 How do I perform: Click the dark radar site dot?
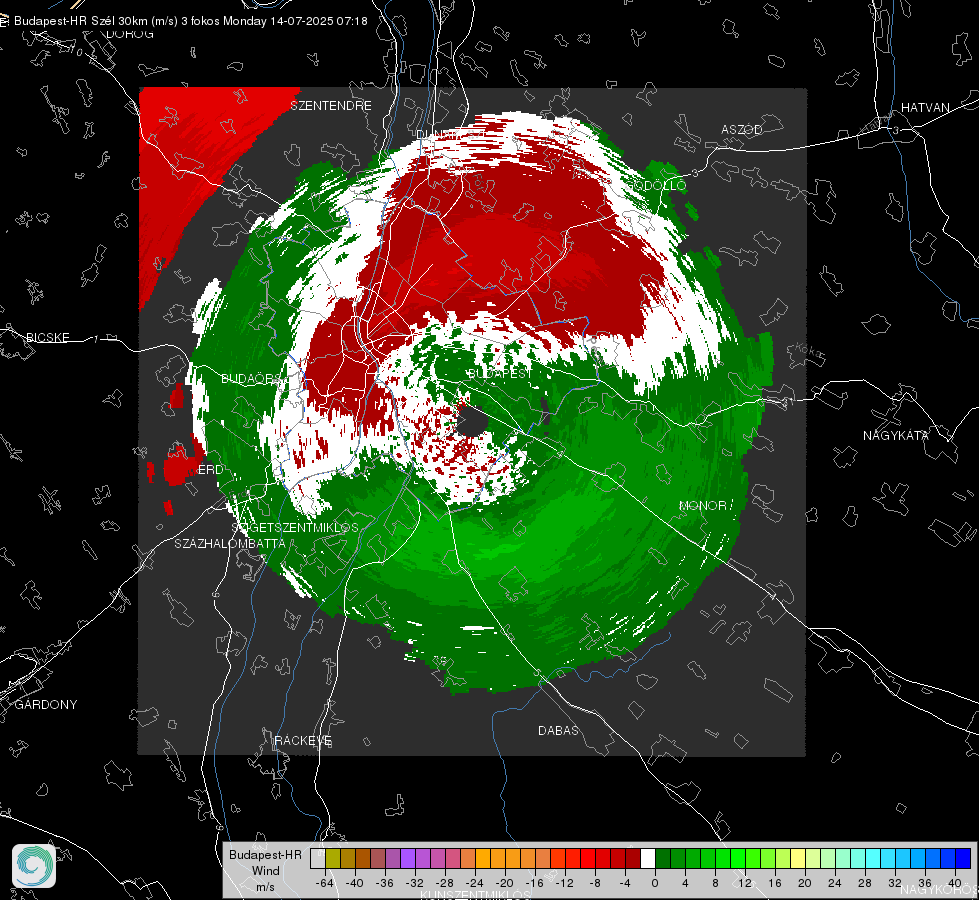472,422
